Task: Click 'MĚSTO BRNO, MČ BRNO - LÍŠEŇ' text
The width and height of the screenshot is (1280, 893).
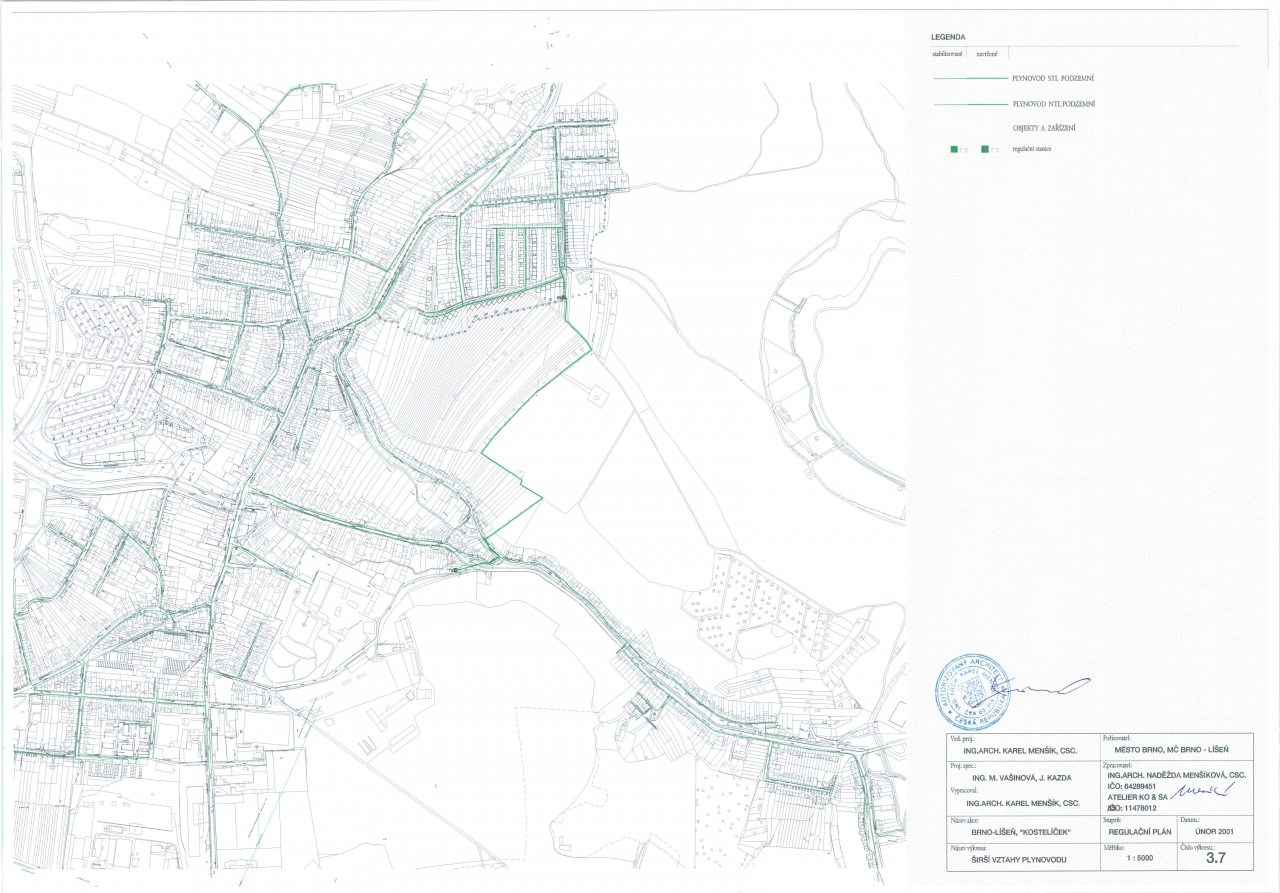Action: pos(1168,749)
